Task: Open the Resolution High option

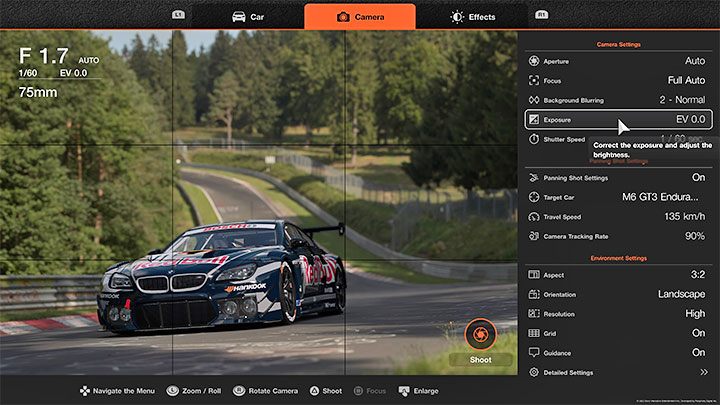Action: 693,314
